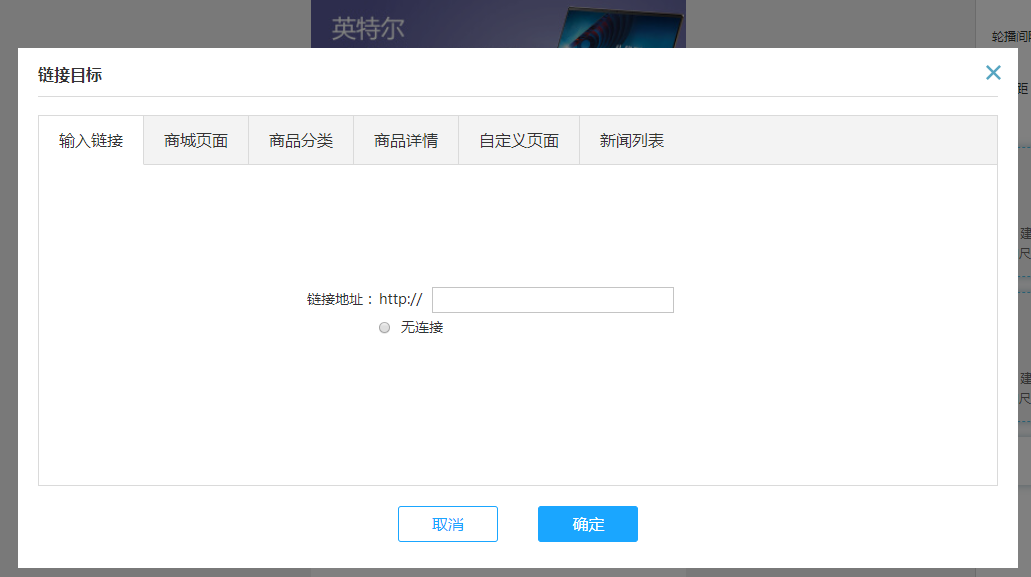Click the laptop image in the banner
This screenshot has height=577, width=1031.
620,26
